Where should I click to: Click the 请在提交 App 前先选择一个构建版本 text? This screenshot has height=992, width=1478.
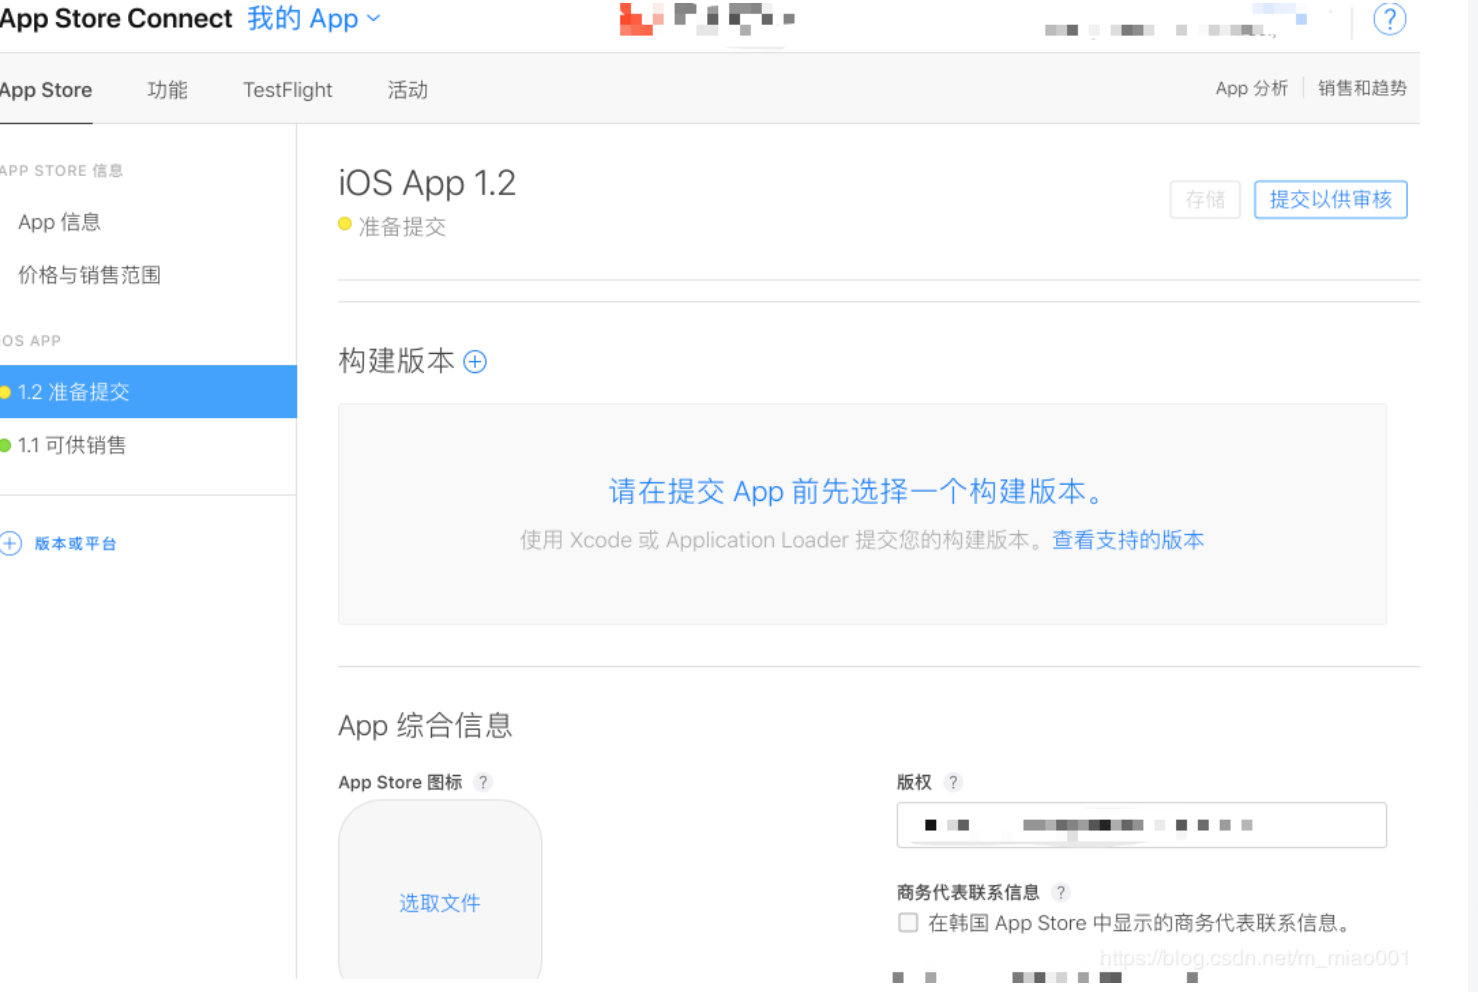click(x=857, y=491)
